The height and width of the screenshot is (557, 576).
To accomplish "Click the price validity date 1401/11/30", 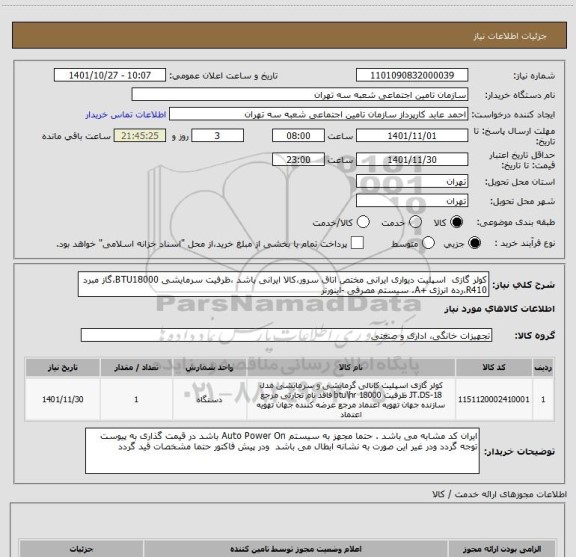I will click(x=412, y=159).
